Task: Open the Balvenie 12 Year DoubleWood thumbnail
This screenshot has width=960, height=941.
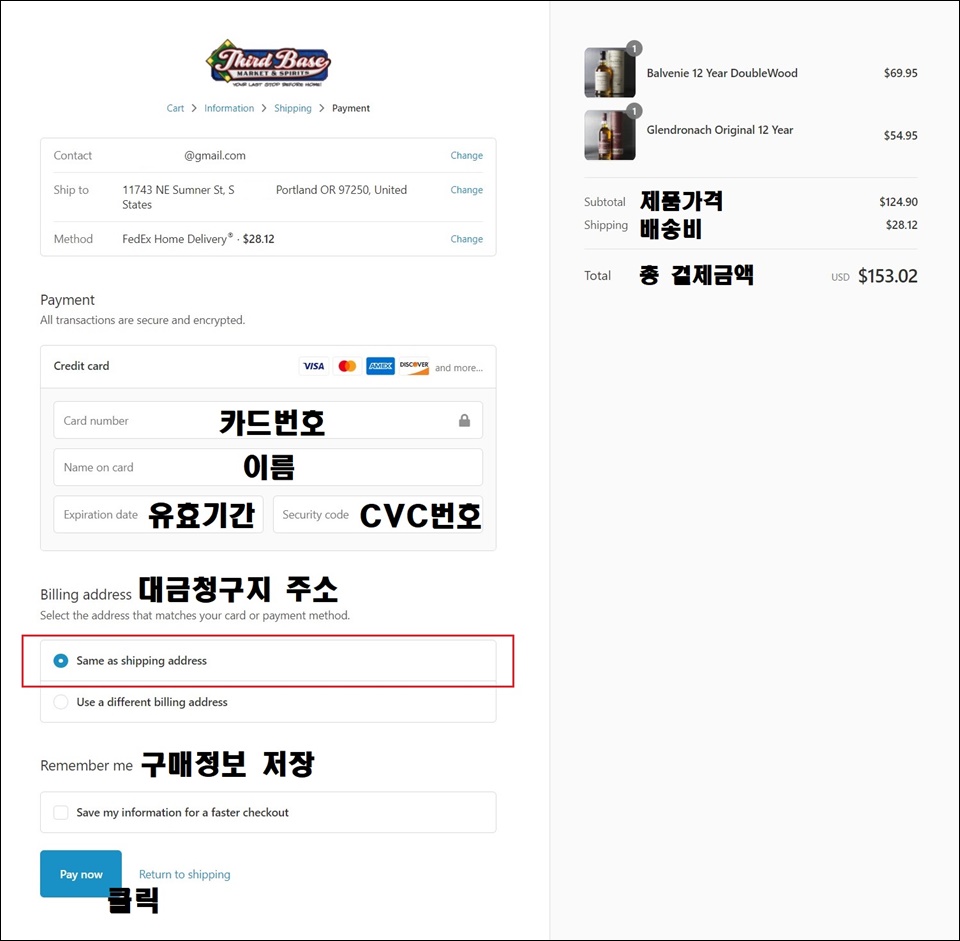Action: click(x=610, y=73)
